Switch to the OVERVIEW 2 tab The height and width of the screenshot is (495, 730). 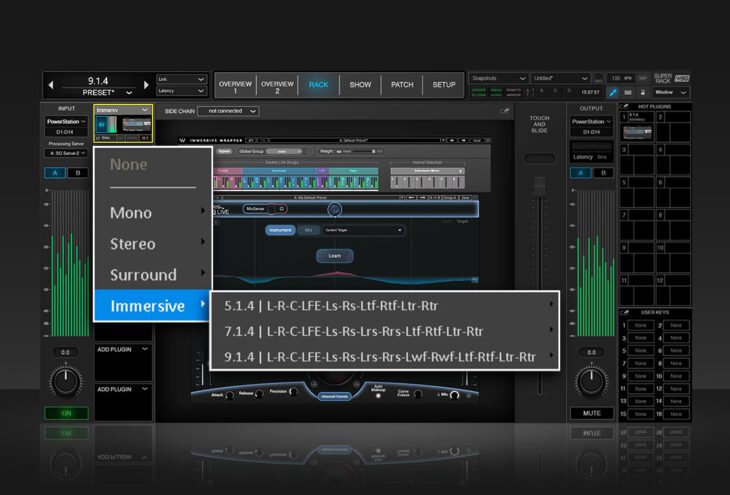(x=277, y=85)
